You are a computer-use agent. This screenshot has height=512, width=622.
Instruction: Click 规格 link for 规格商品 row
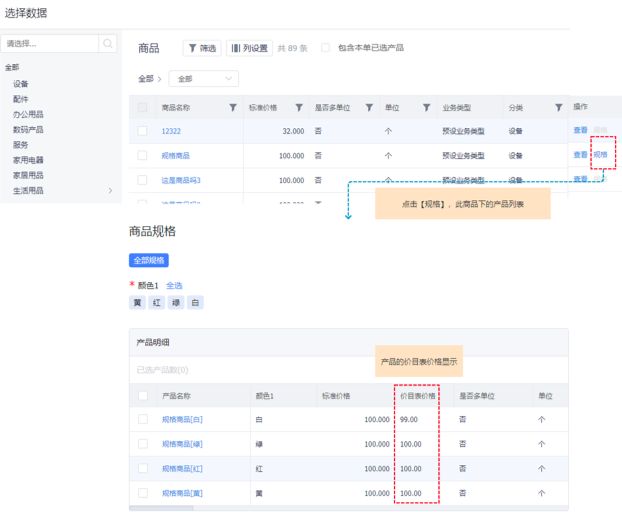point(600,155)
